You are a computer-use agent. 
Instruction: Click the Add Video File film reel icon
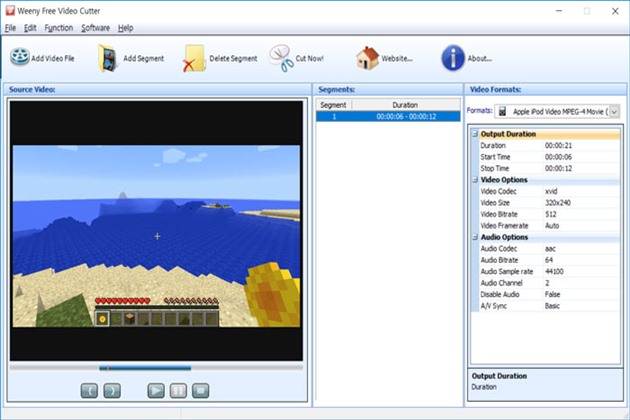click(x=20, y=57)
